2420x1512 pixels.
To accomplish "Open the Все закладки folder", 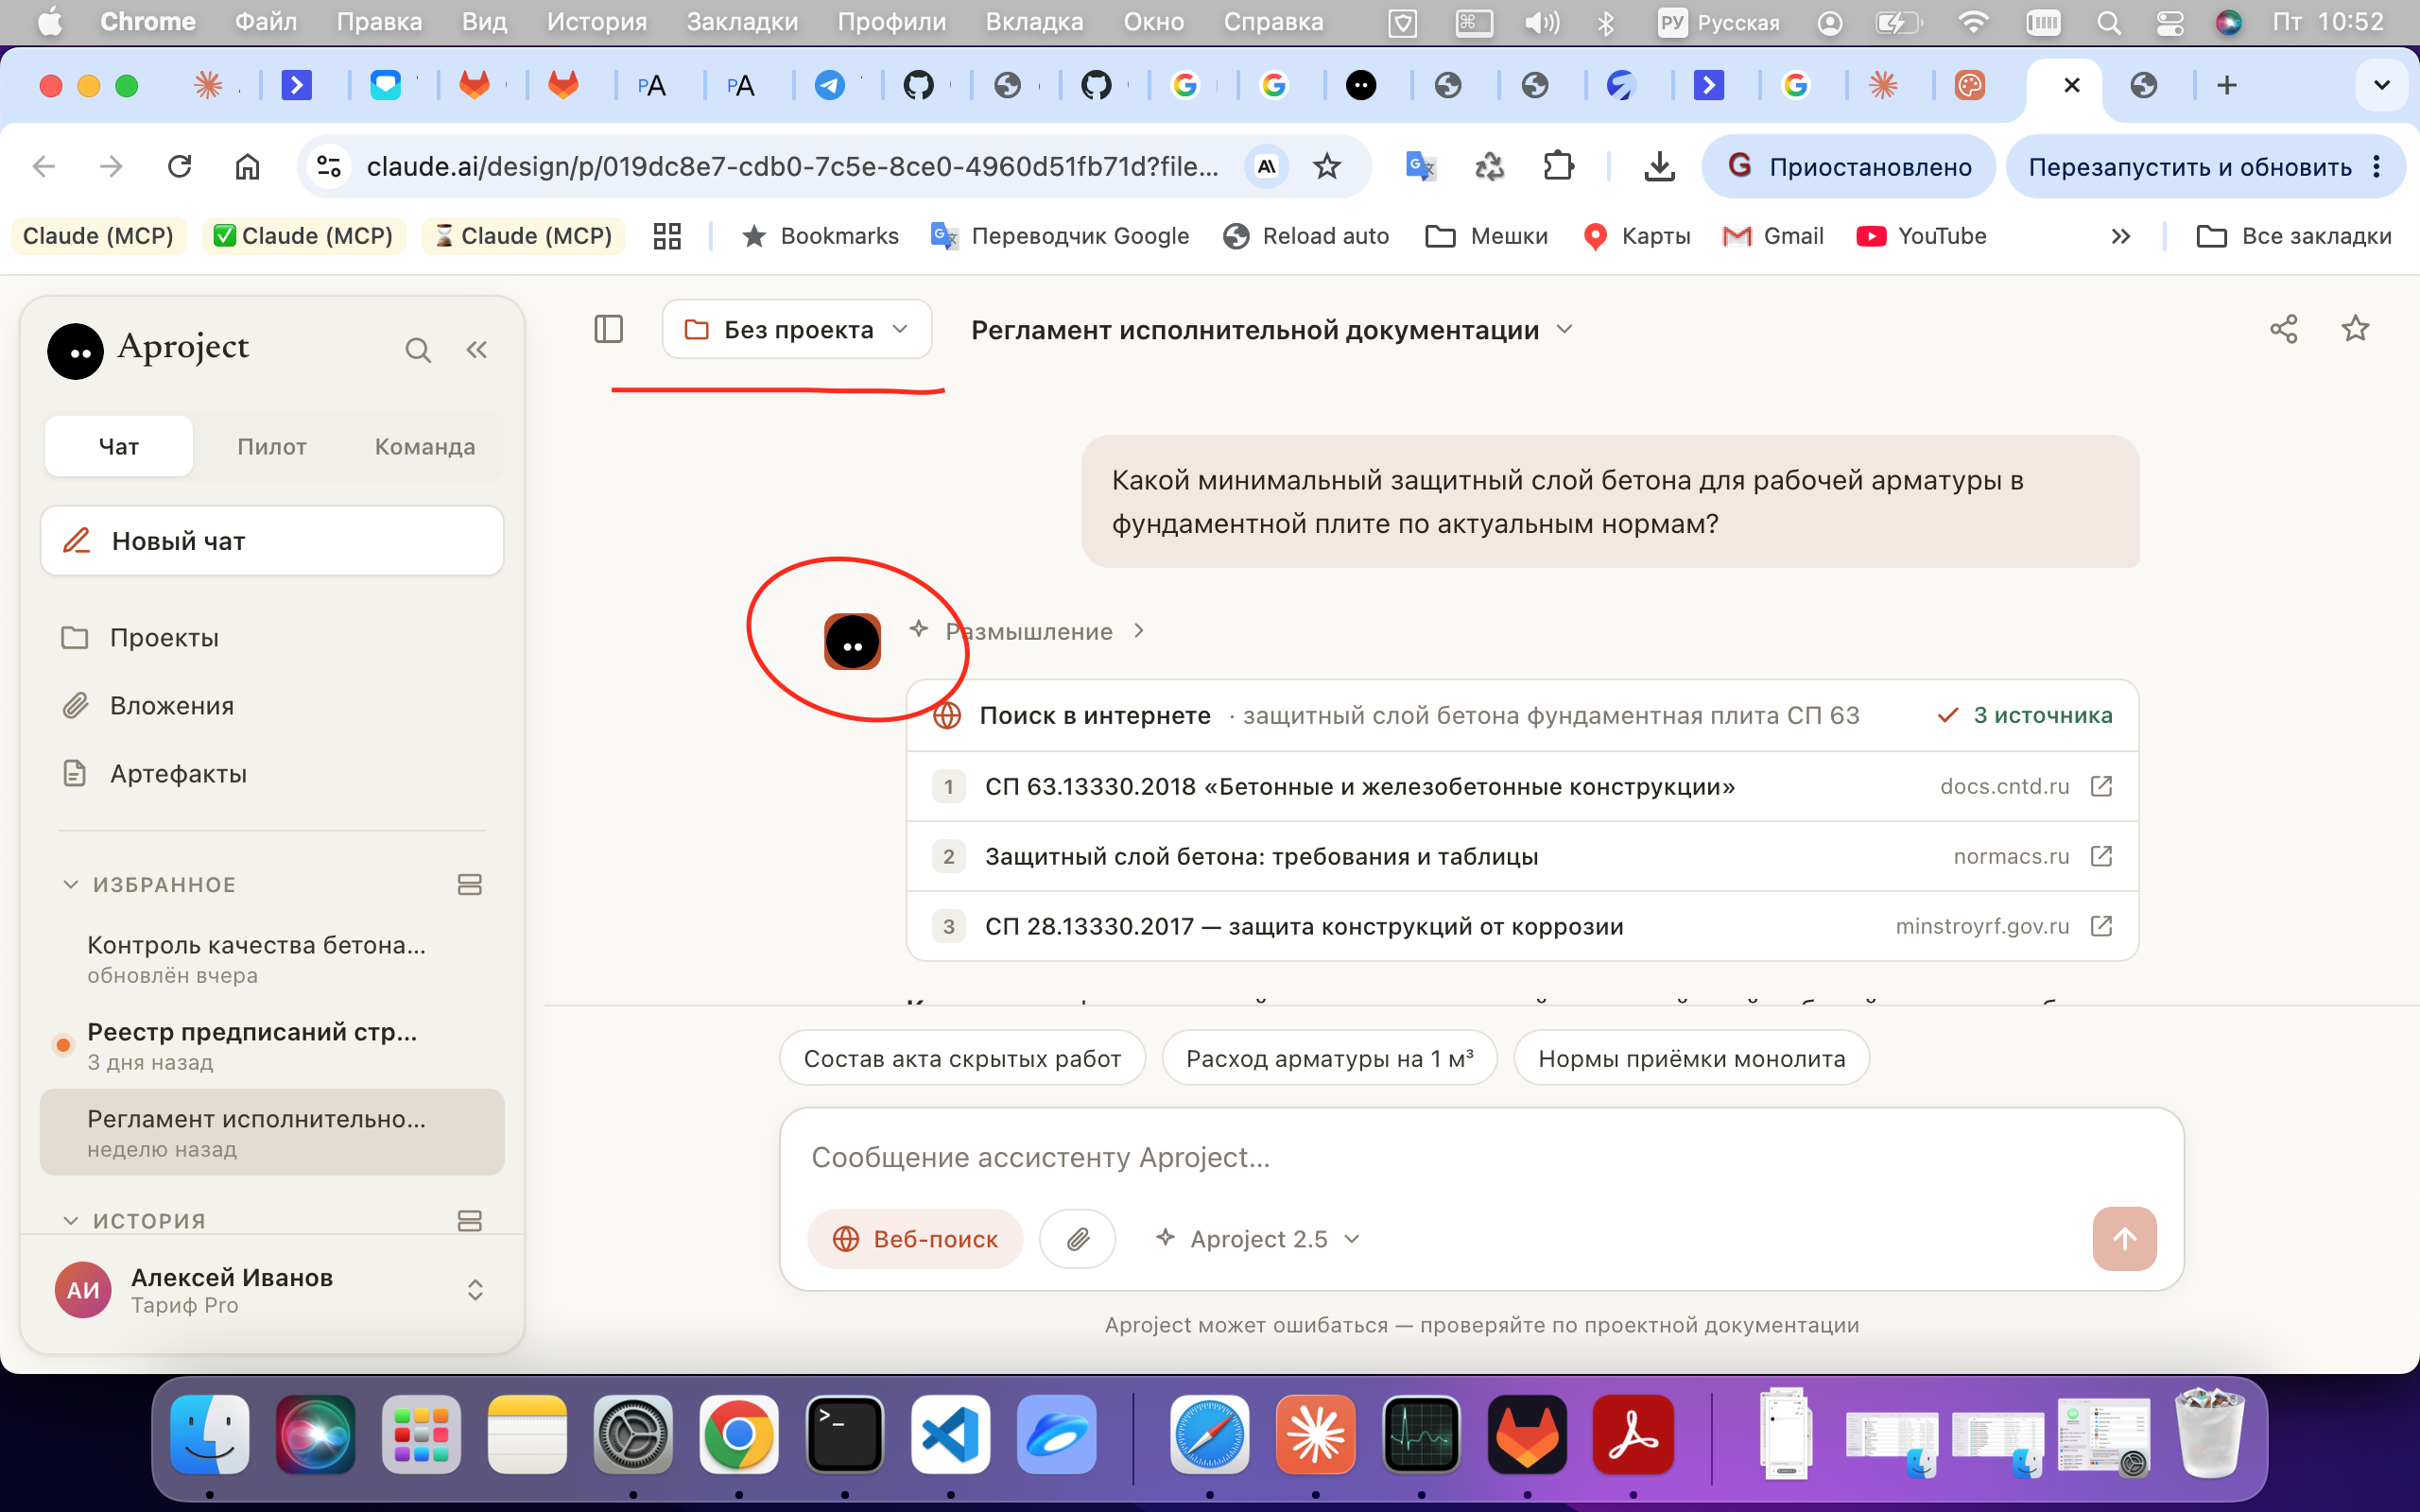I will pyautogui.click(x=2293, y=236).
